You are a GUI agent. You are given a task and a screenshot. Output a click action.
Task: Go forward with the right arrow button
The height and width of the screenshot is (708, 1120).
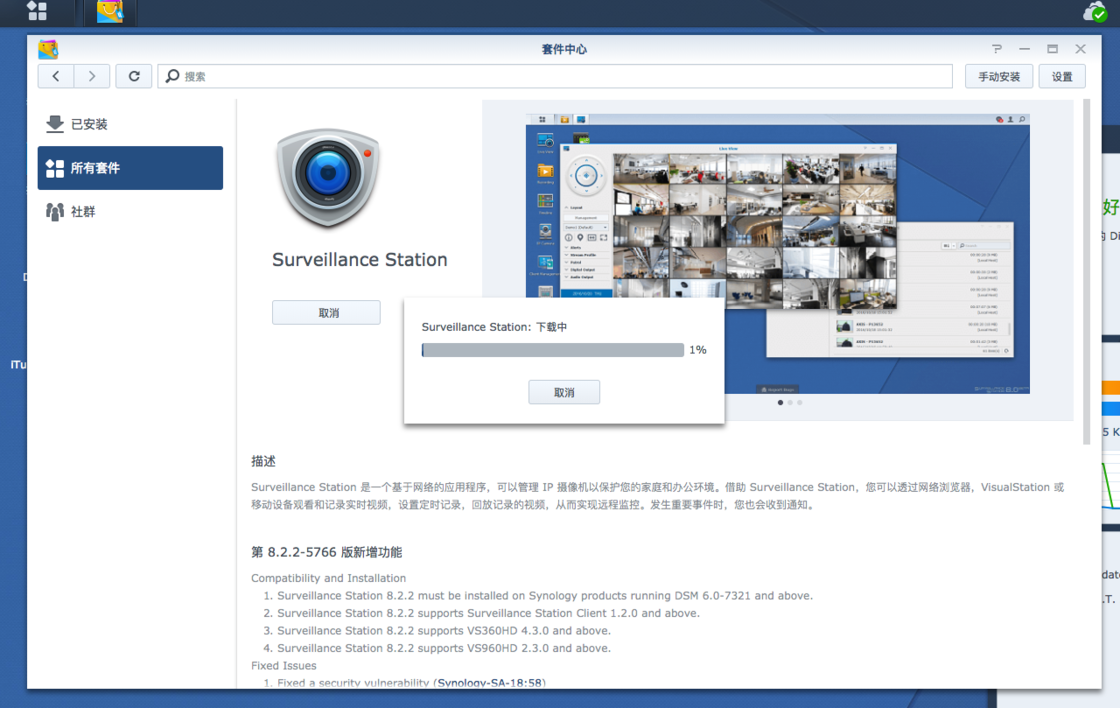(x=92, y=76)
